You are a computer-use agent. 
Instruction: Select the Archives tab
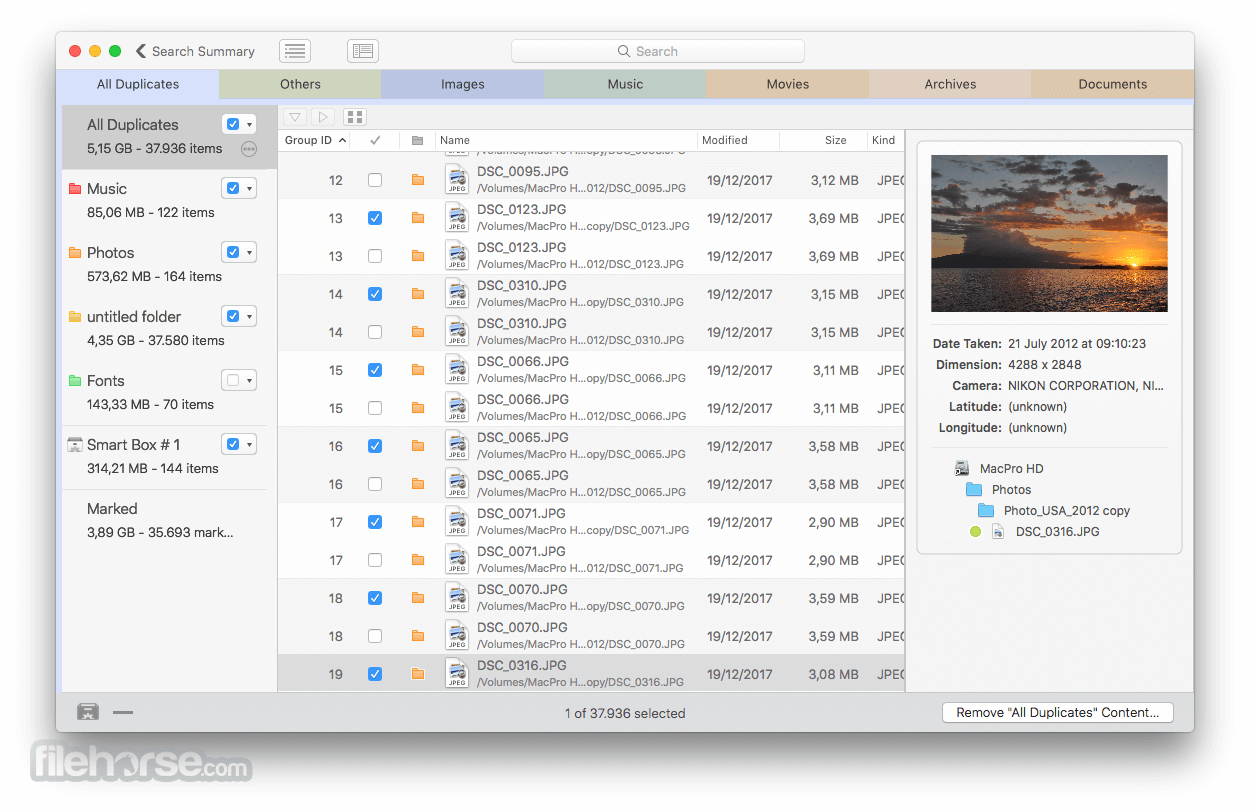point(950,84)
